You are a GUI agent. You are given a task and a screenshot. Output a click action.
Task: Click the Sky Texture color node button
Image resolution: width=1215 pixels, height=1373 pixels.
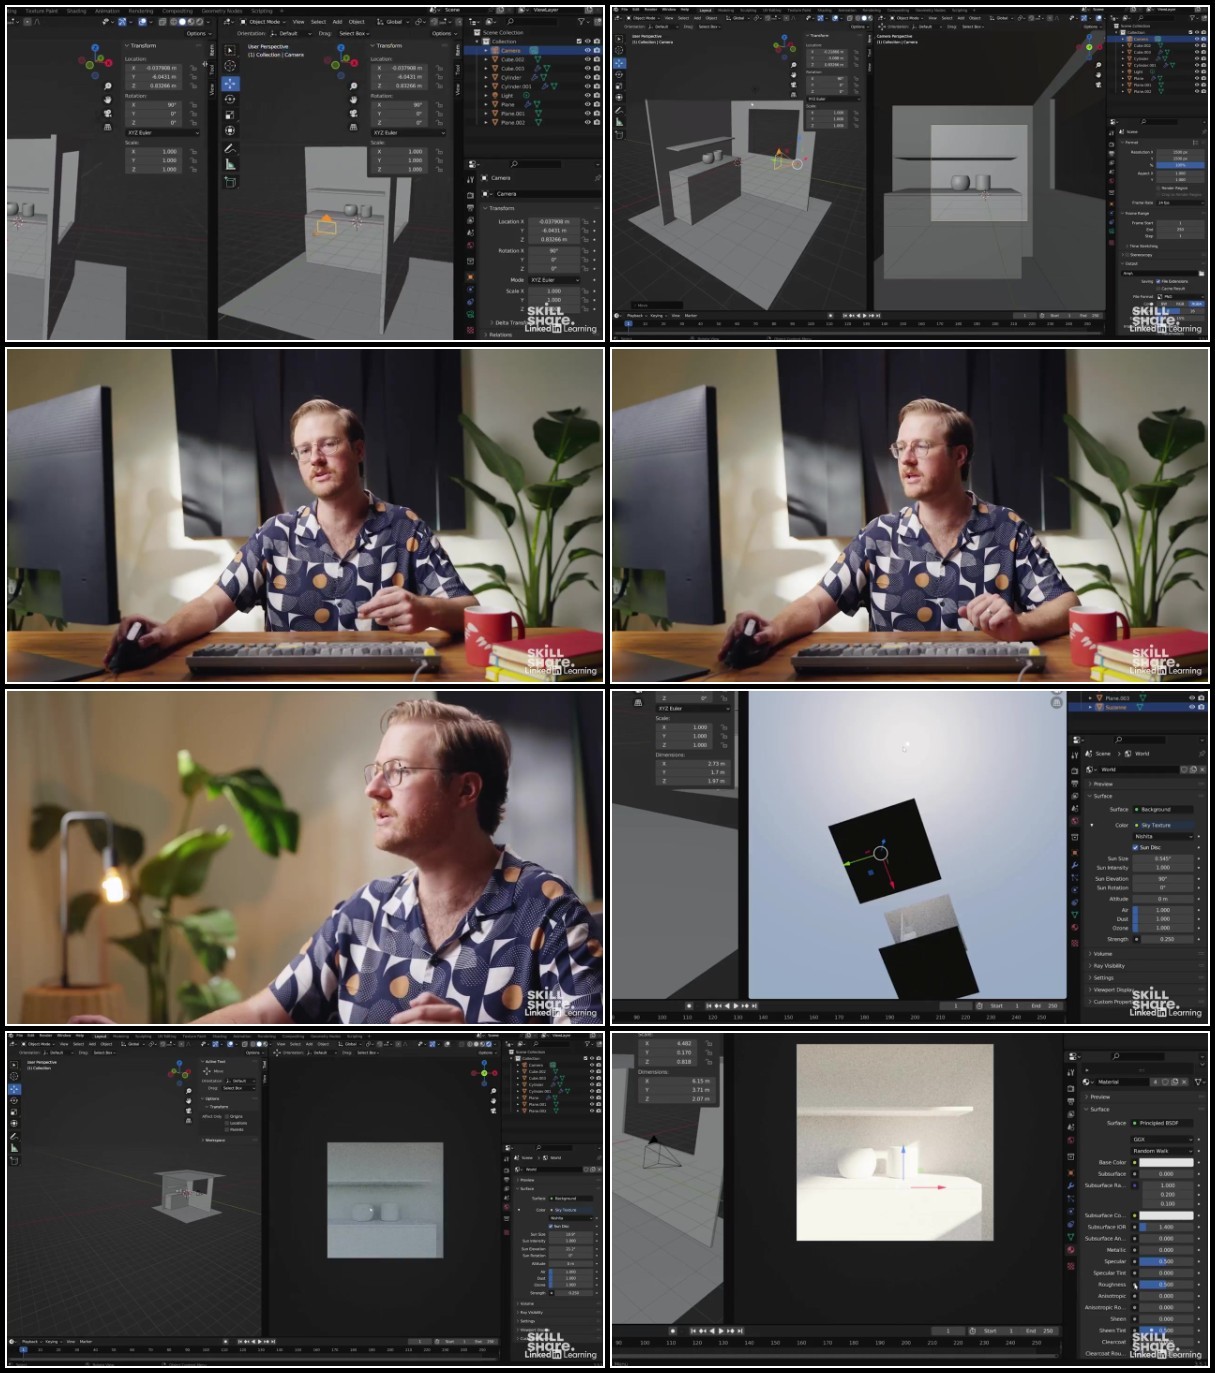[x=1162, y=825]
